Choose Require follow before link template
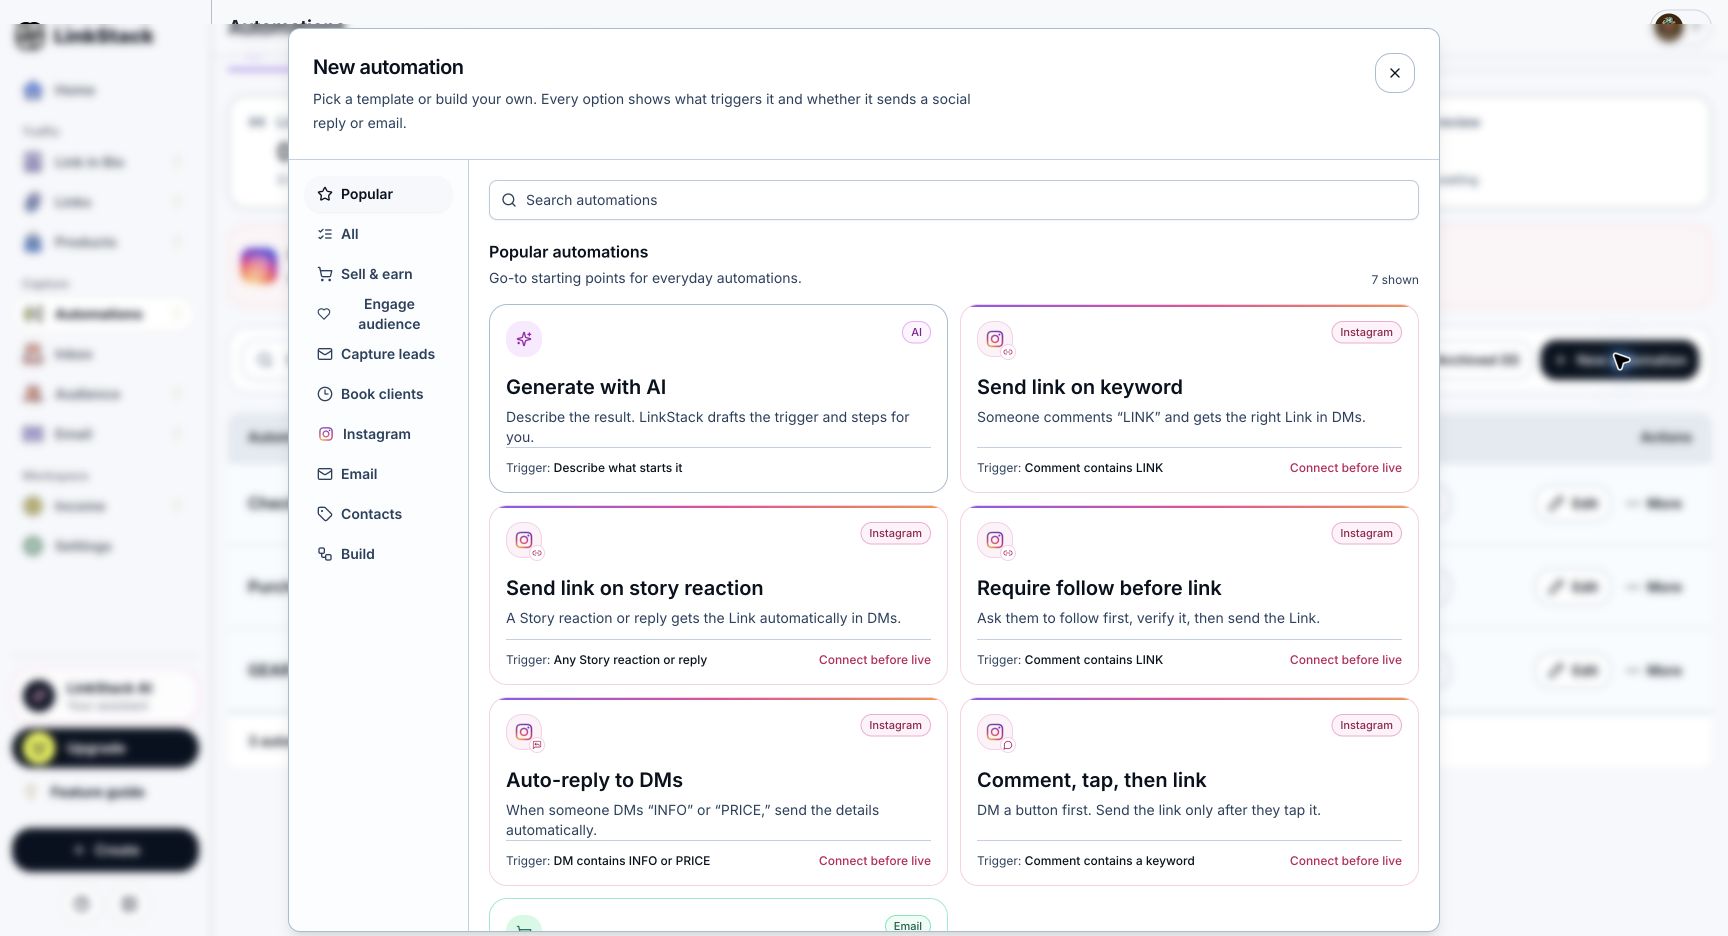Screen dimensions: 1728x936 point(1189,595)
